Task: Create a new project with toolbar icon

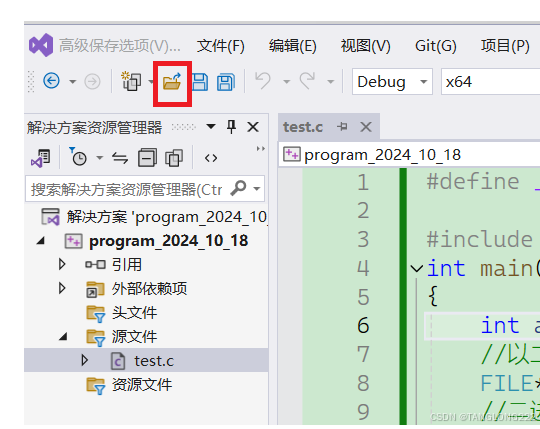Action: (x=131, y=81)
